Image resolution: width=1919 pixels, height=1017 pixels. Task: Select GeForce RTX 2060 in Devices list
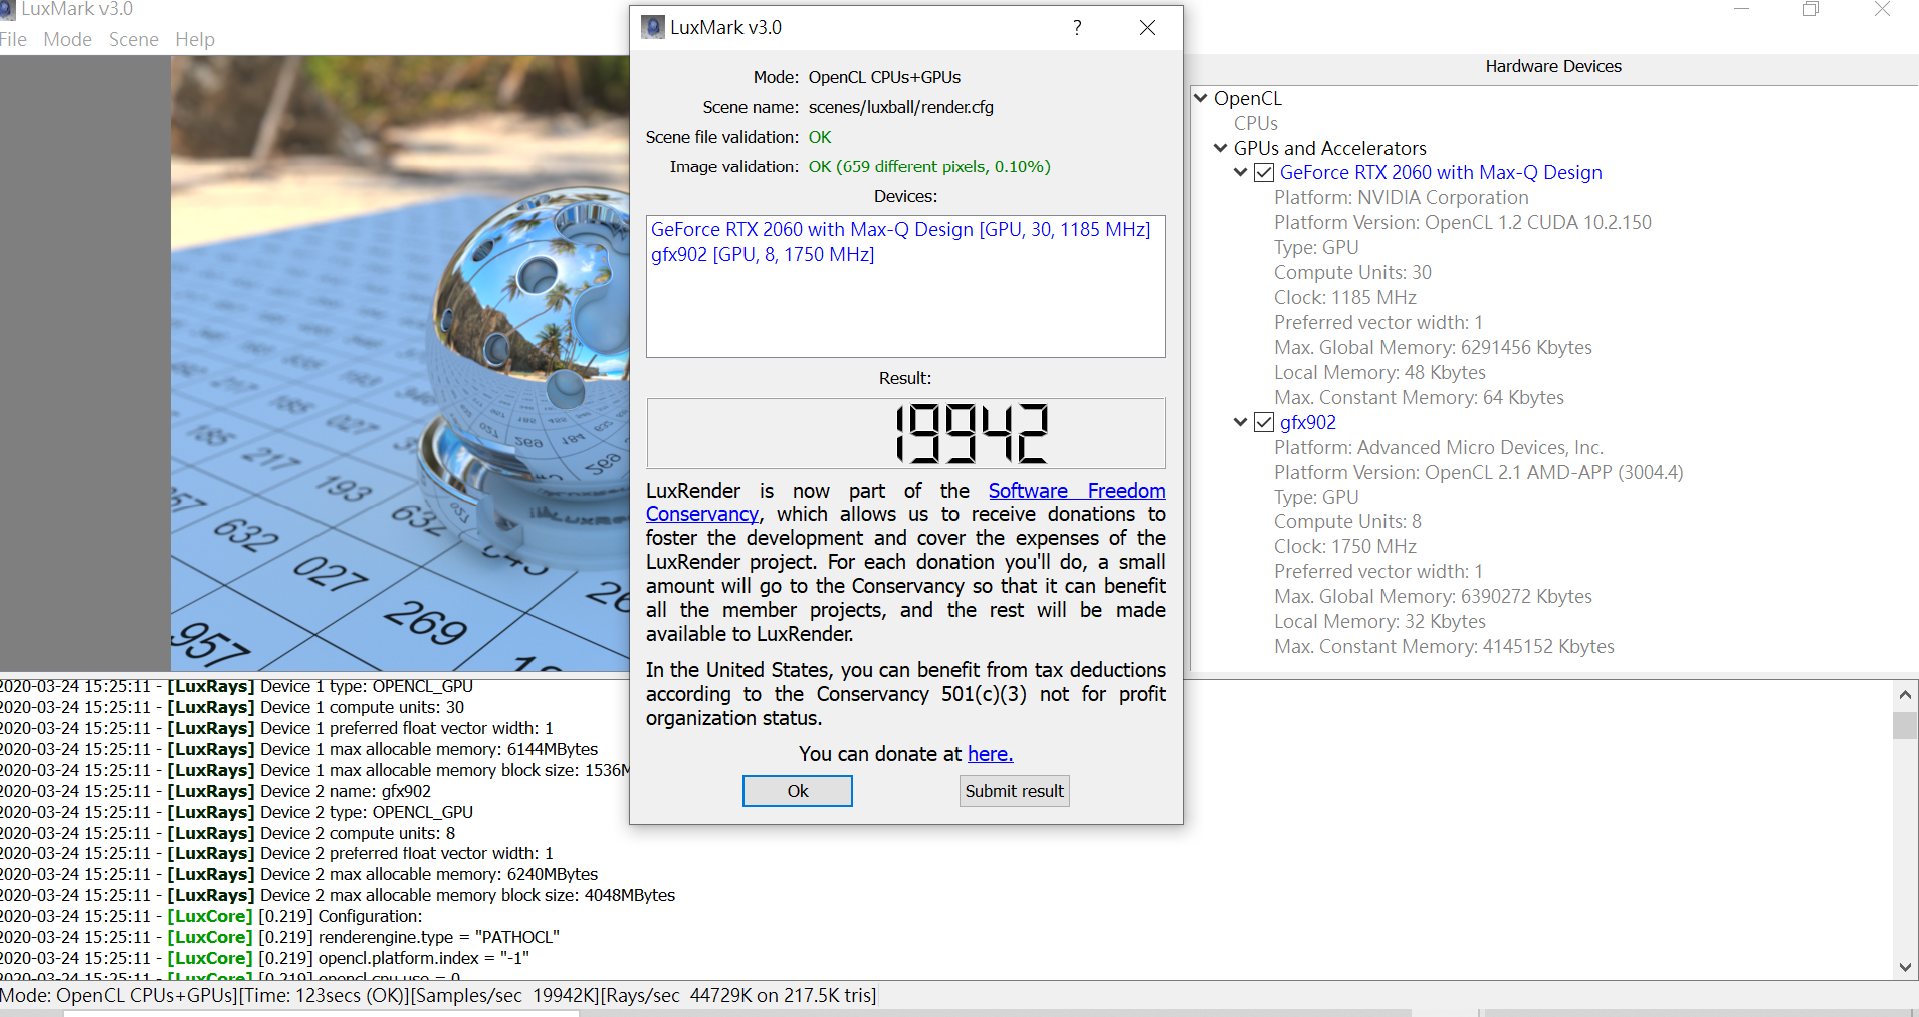point(901,230)
